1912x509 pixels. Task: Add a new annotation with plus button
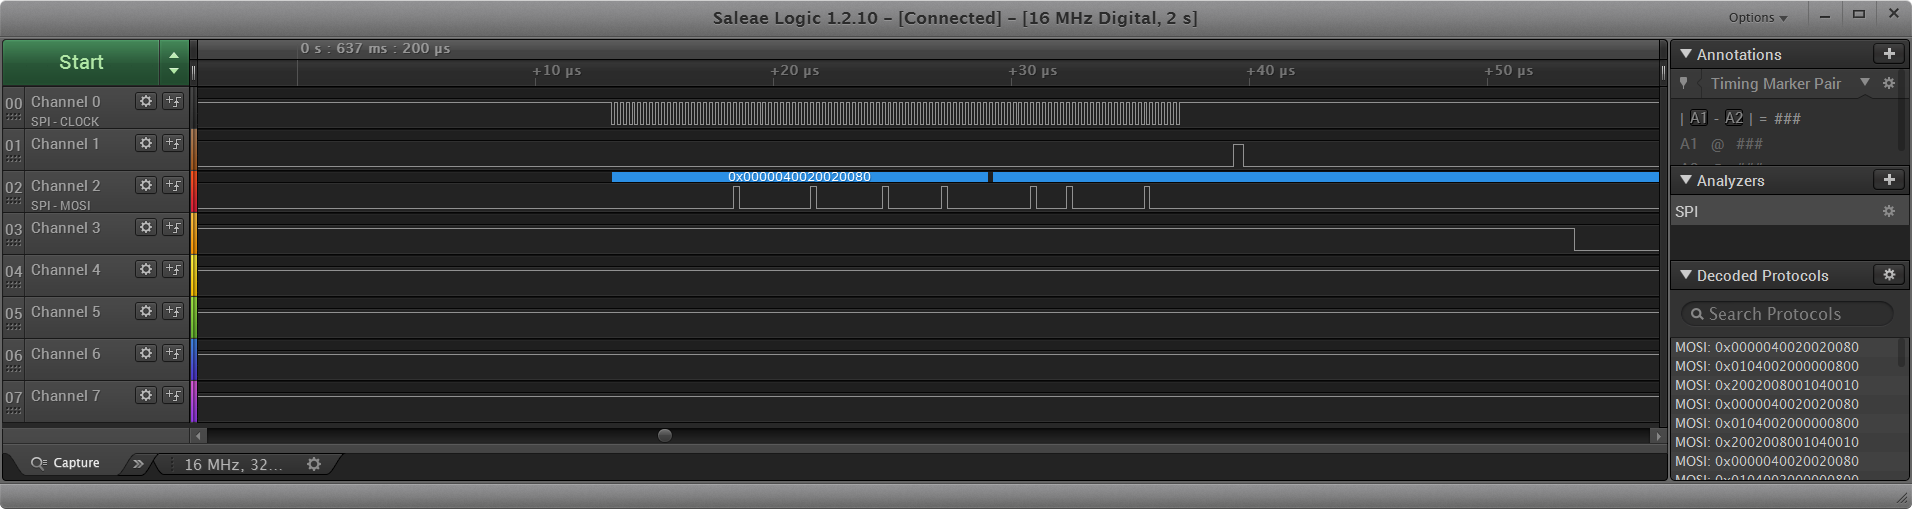[1889, 54]
